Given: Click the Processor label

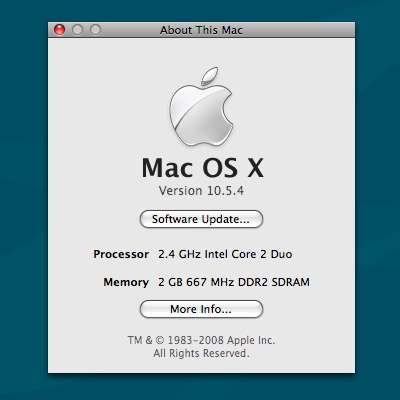Looking at the screenshot, I should coord(121,254).
